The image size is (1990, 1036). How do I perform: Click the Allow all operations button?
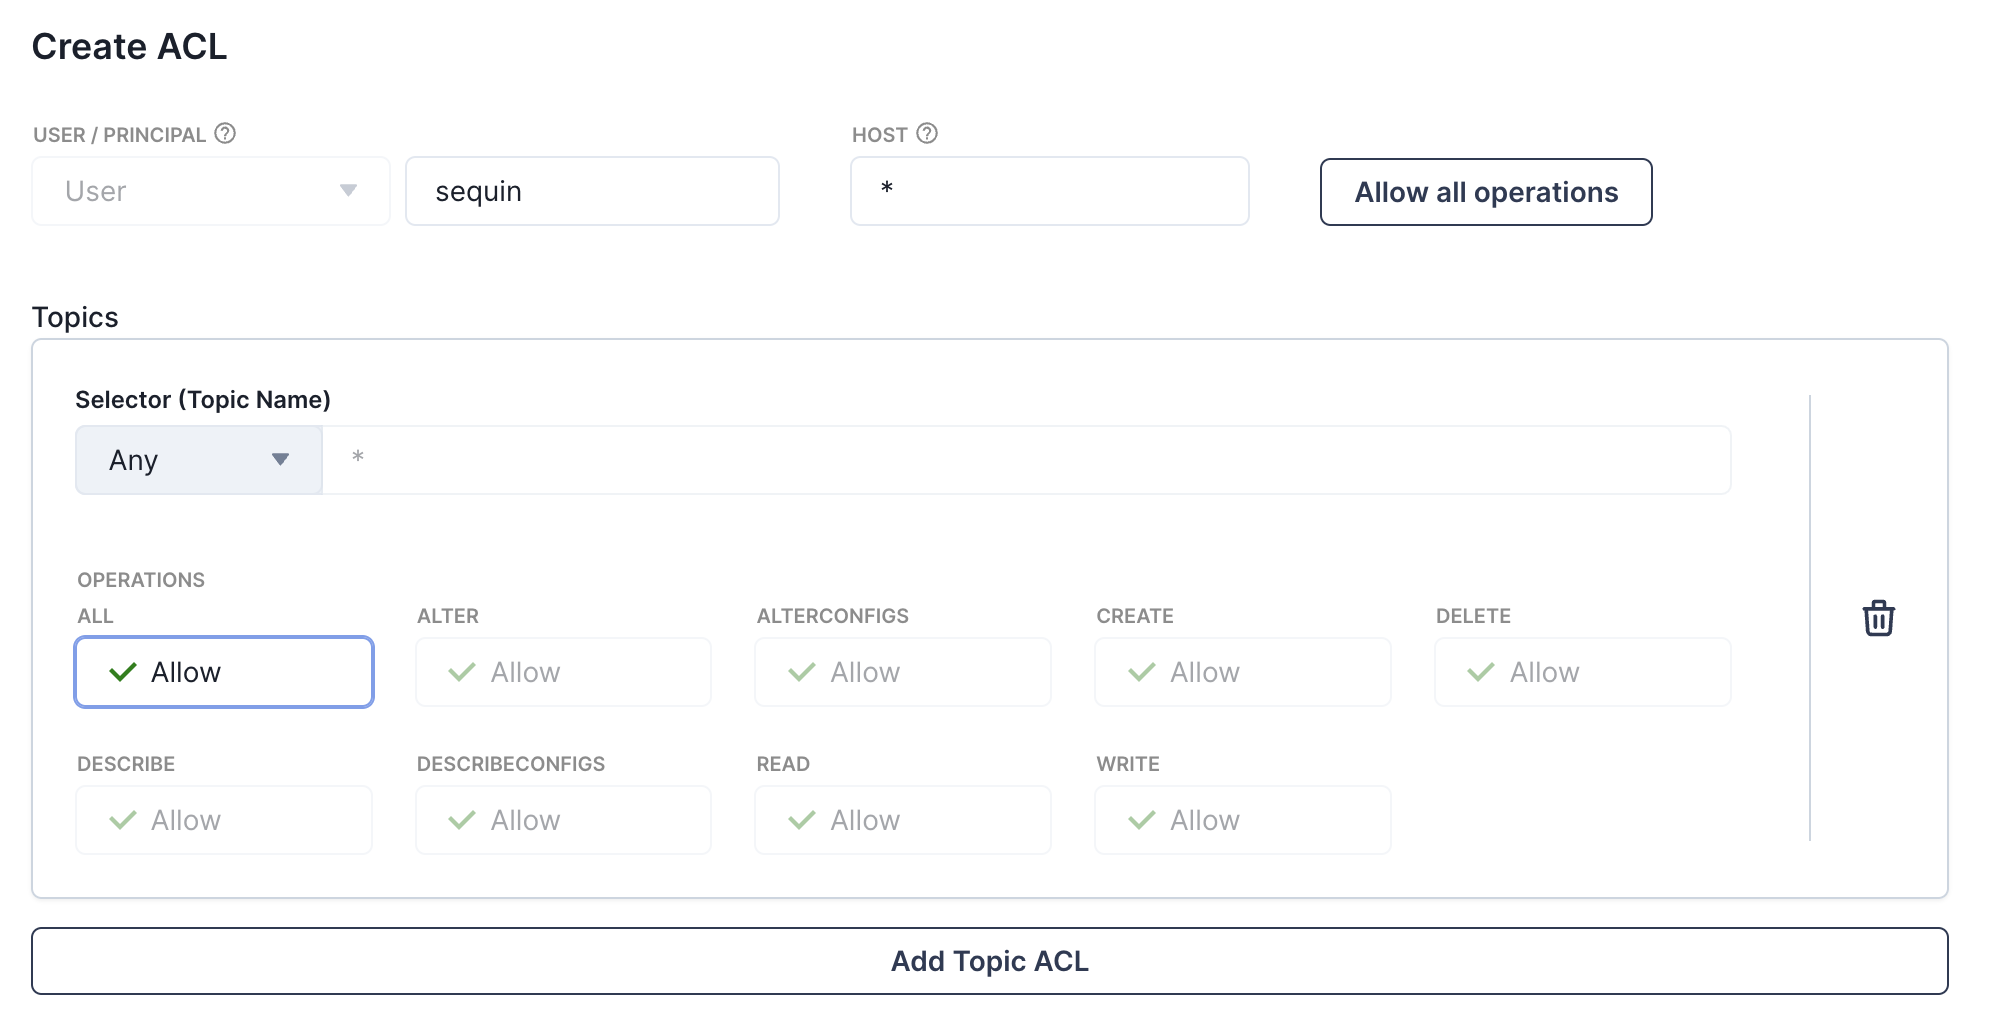click(1485, 192)
